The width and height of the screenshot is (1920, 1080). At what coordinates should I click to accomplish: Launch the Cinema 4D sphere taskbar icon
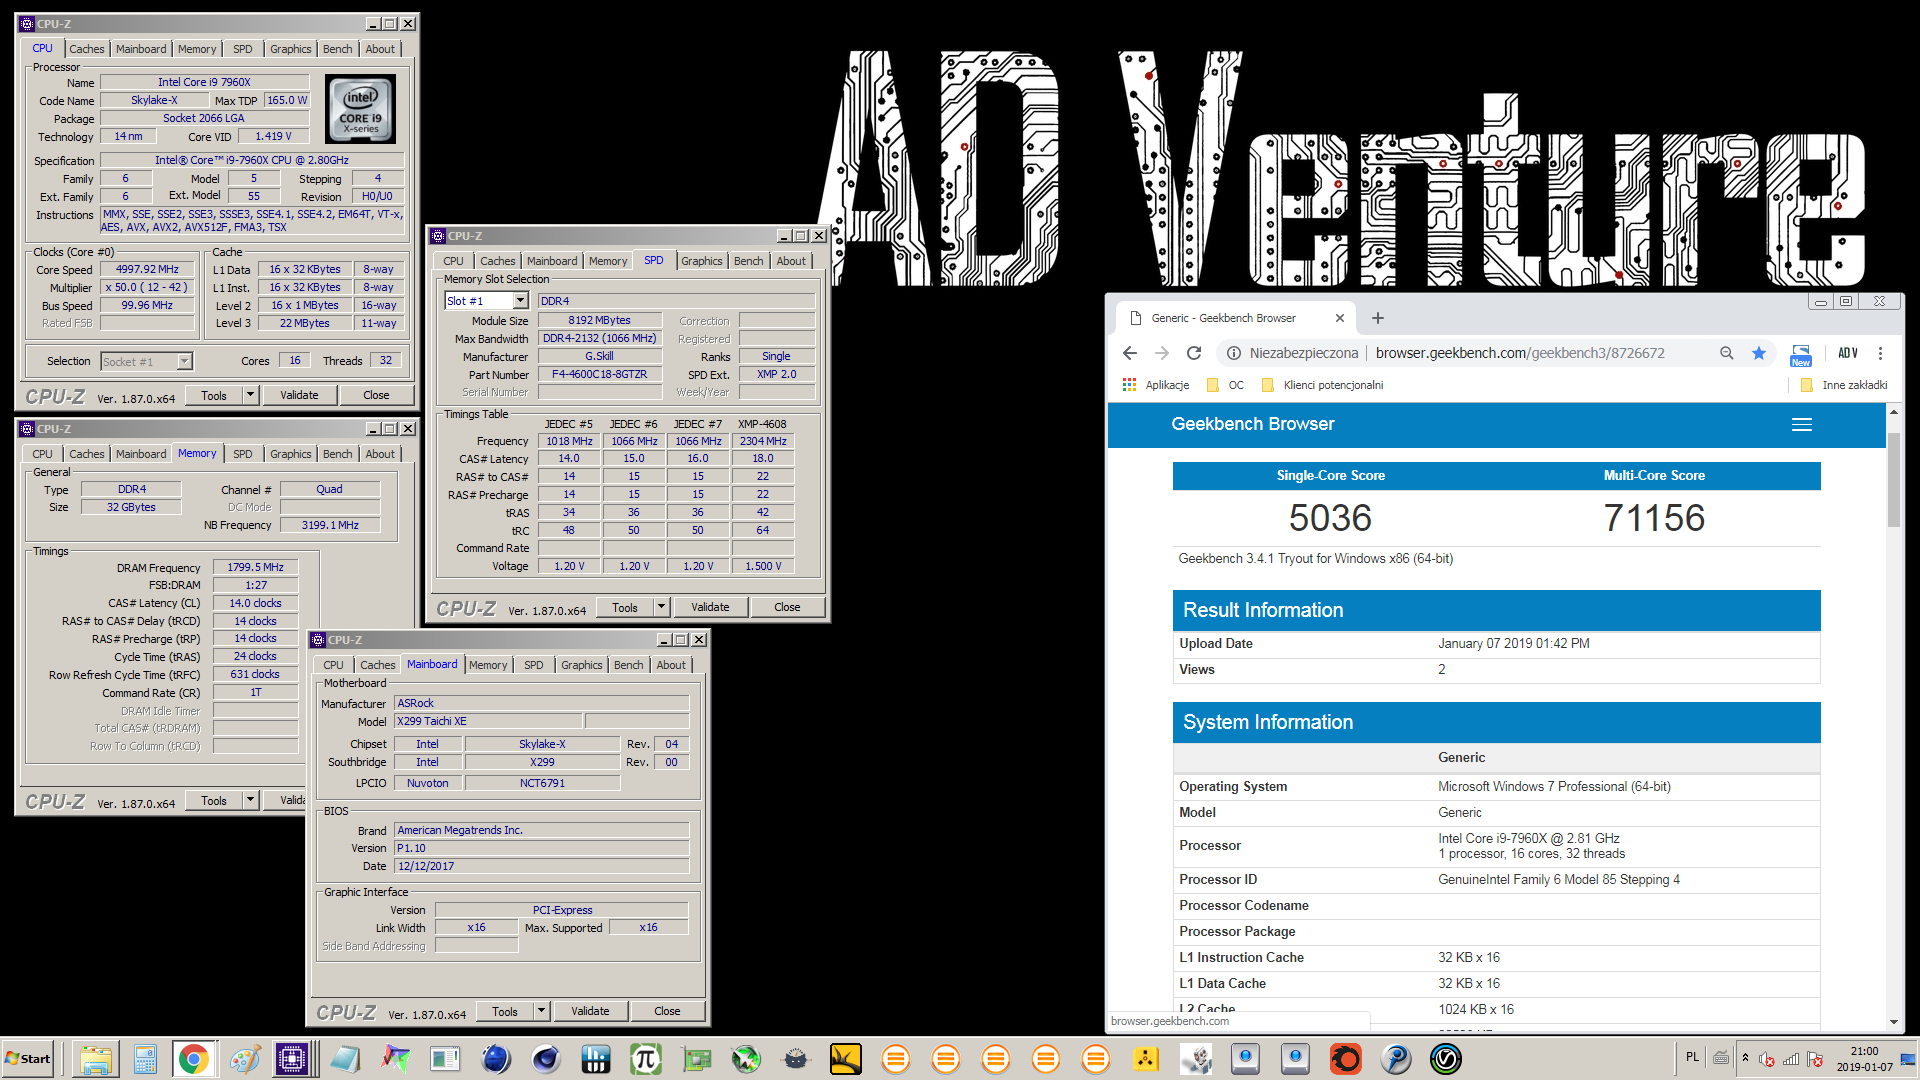coord(546,1059)
